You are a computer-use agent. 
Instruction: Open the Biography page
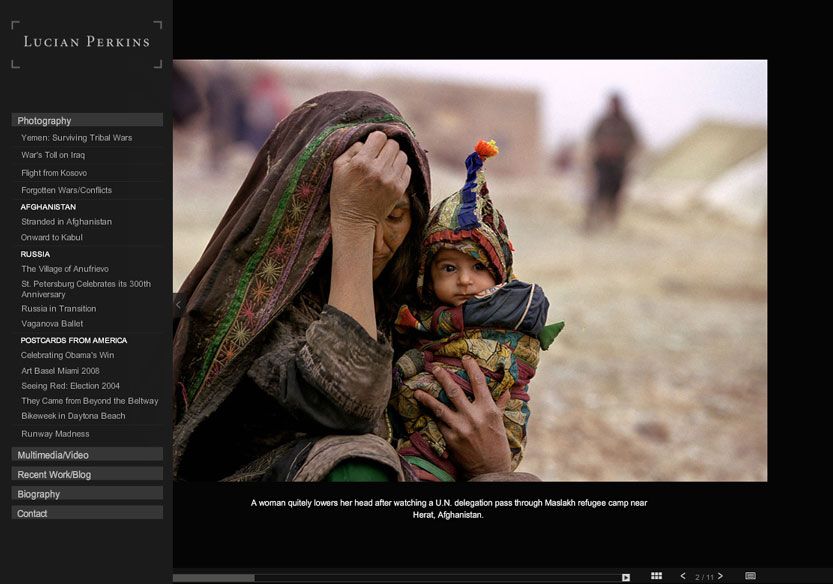pyautogui.click(x=87, y=494)
